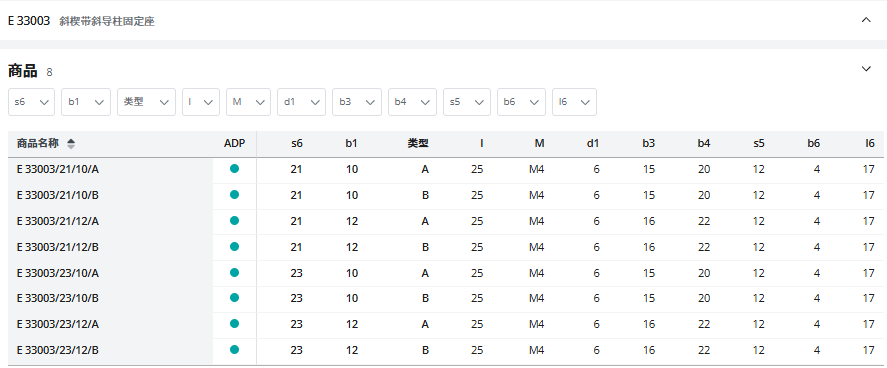Click ADP status dot for E 33003/23/12/A
Viewport: 887px width, 368px height.
tap(235, 323)
